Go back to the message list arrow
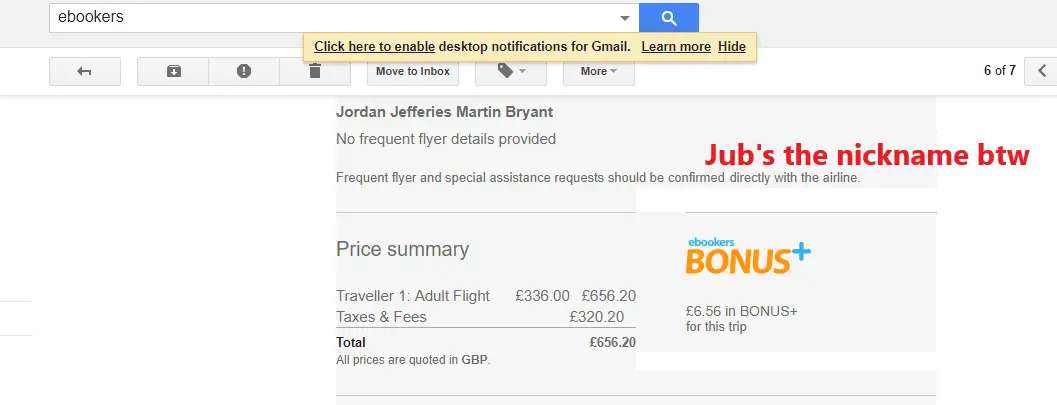This screenshot has width=1057, height=405. (x=84, y=71)
